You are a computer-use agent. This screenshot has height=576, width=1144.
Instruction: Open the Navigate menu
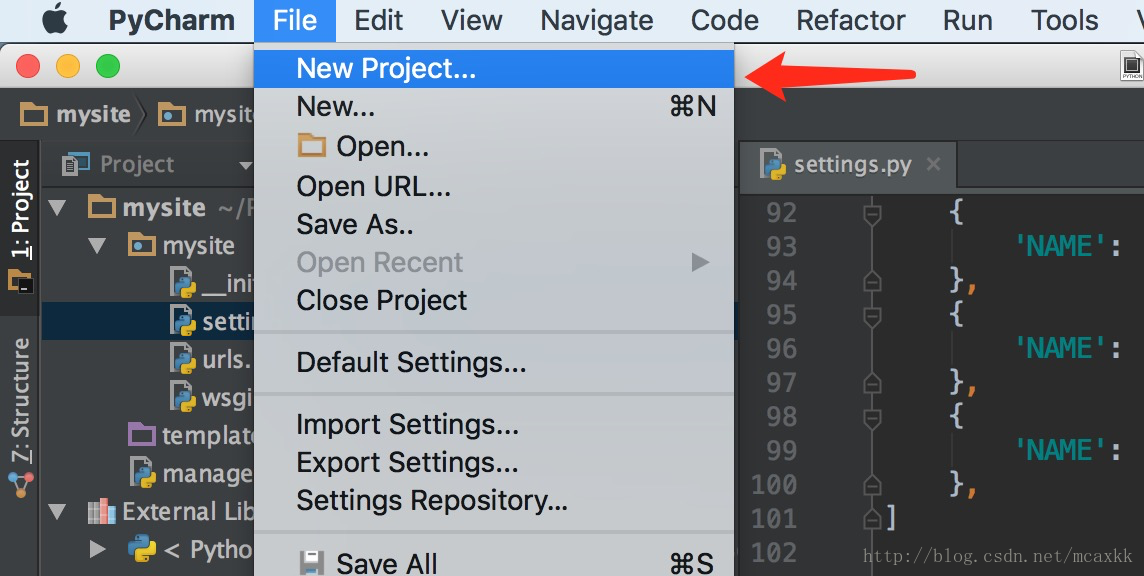597,20
